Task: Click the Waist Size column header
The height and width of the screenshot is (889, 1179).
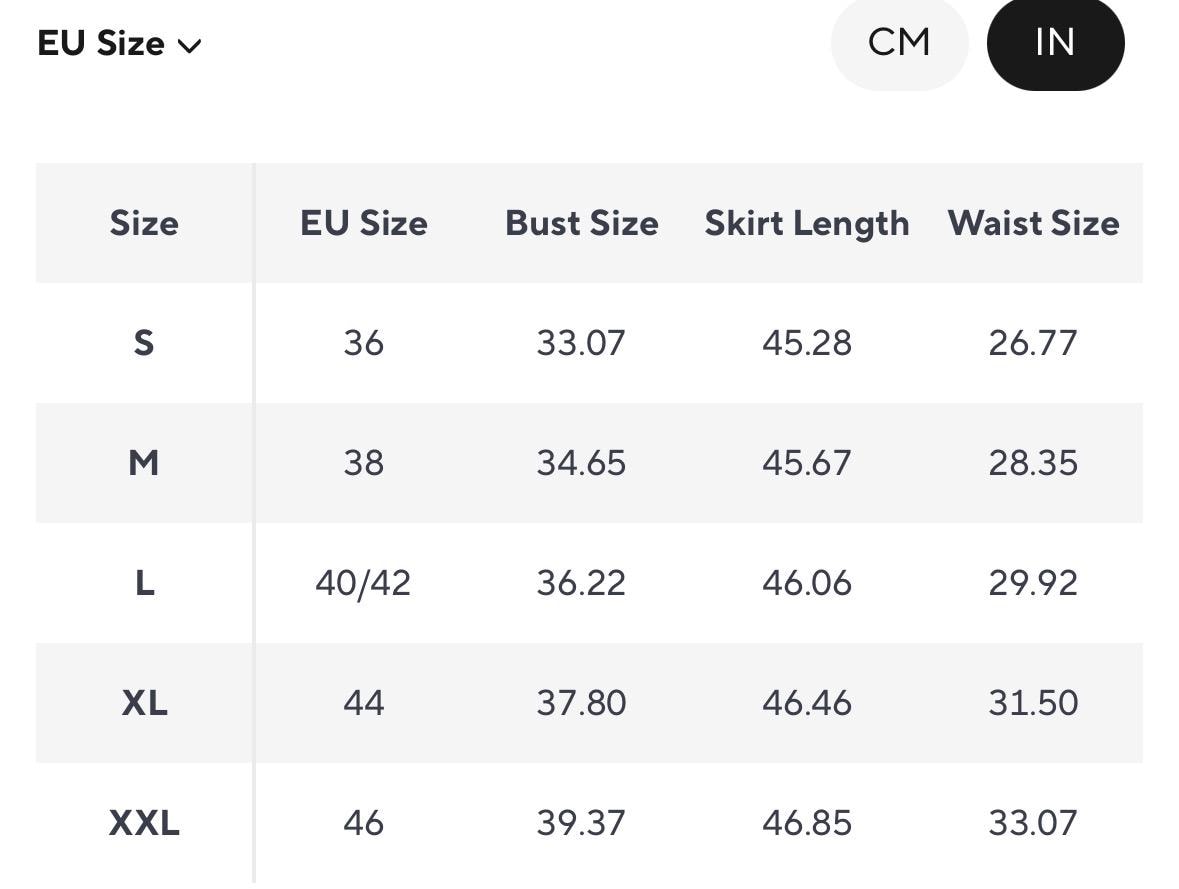Action: pos(1033,223)
